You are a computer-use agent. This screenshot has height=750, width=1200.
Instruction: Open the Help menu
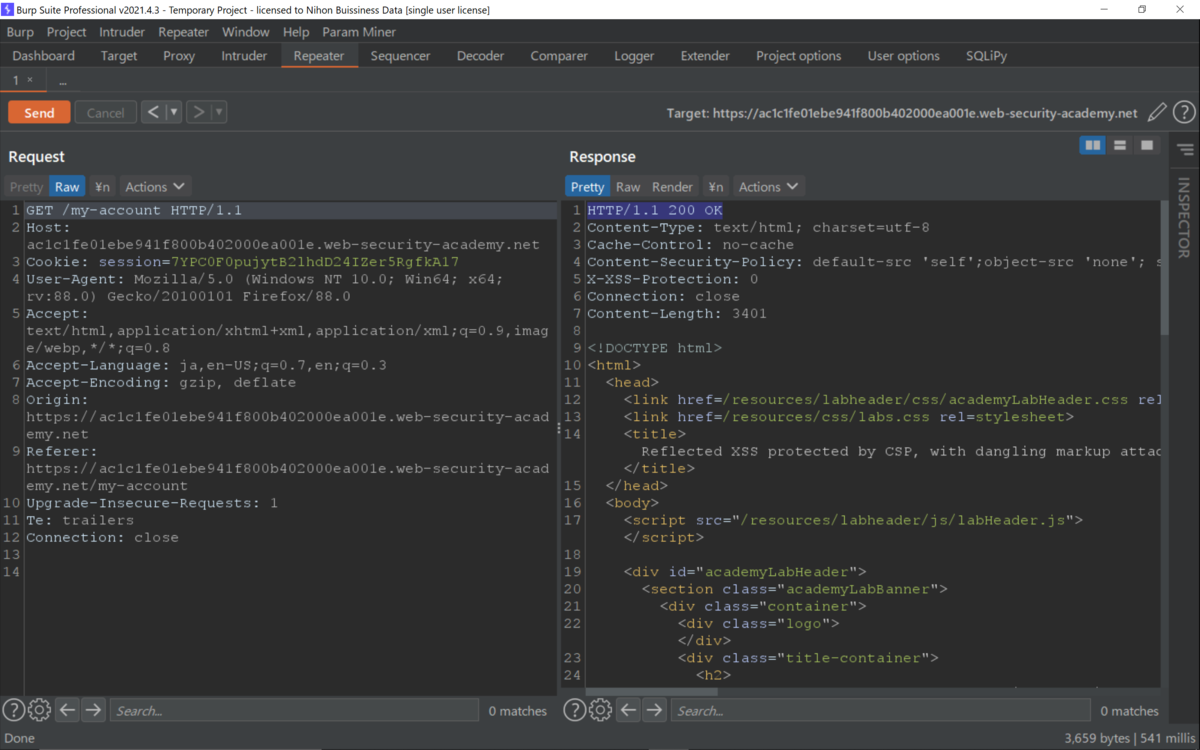pyautogui.click(x=296, y=32)
